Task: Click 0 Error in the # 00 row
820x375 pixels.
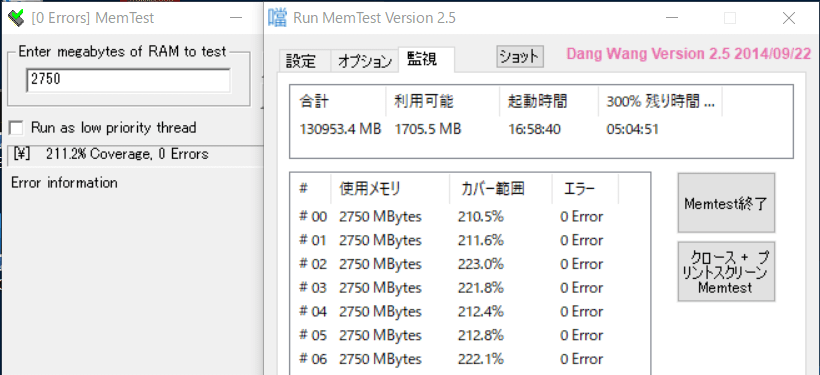Action: pos(582,217)
